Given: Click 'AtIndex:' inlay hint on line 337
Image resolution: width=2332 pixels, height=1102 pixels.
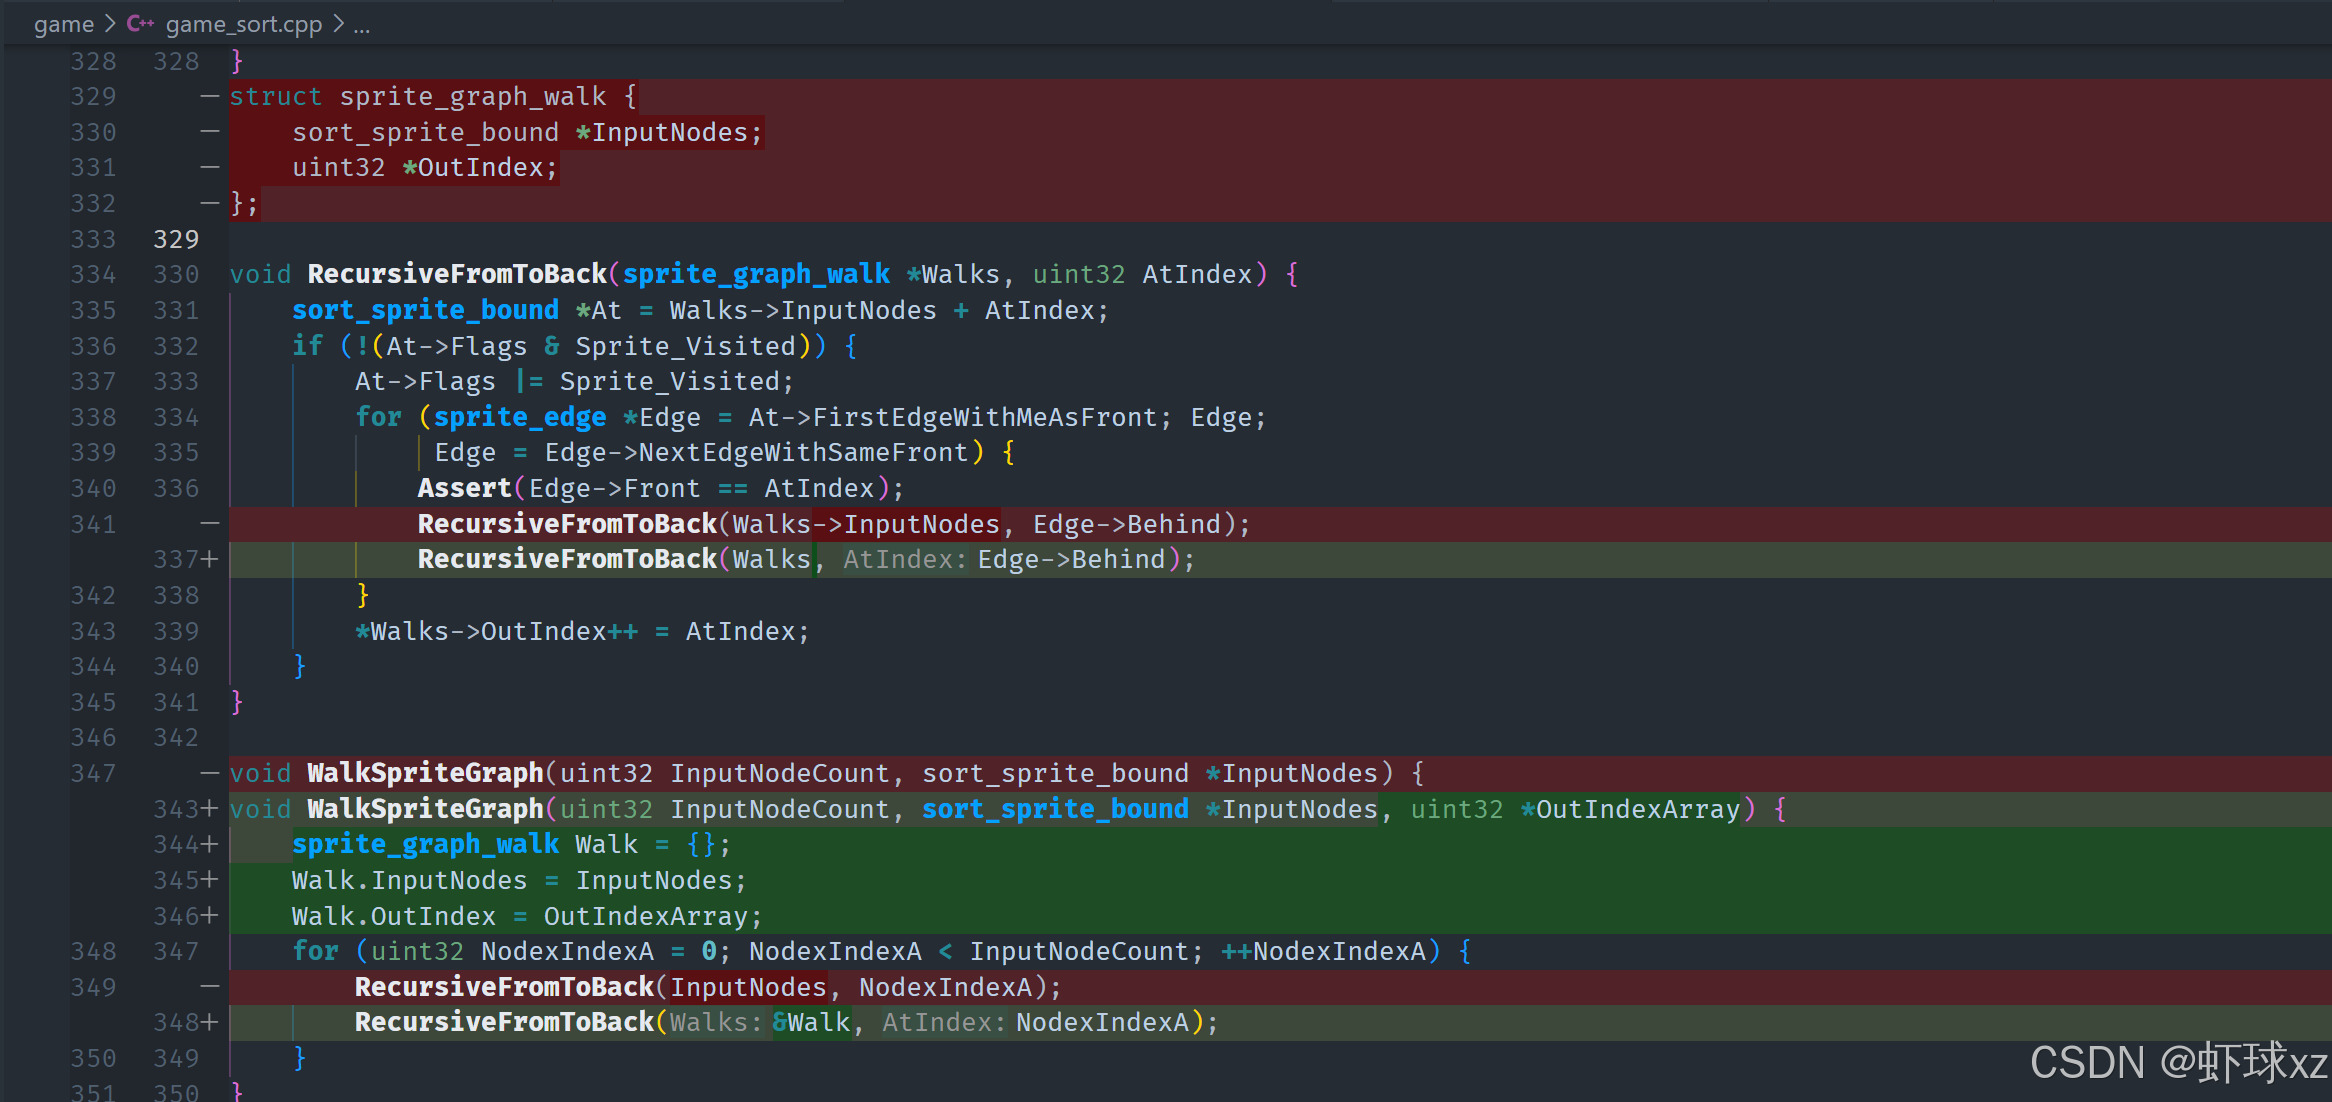Looking at the screenshot, I should [904, 559].
